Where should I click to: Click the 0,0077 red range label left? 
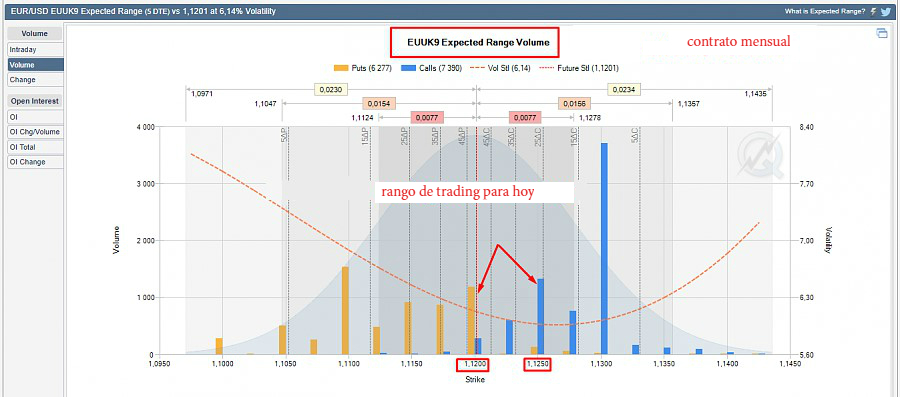point(428,117)
